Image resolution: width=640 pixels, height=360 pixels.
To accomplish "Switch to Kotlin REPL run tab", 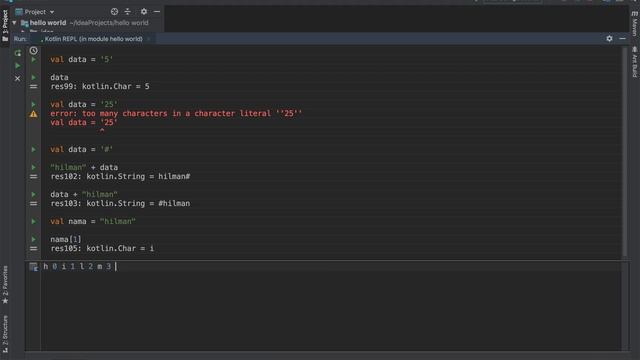I will 93,39.
